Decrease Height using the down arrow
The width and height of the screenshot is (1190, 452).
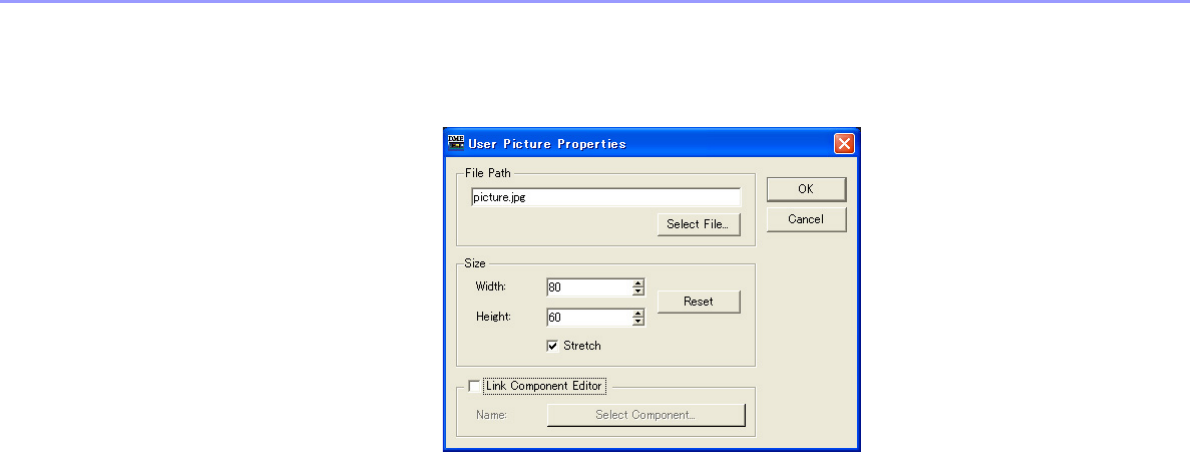[638, 322]
